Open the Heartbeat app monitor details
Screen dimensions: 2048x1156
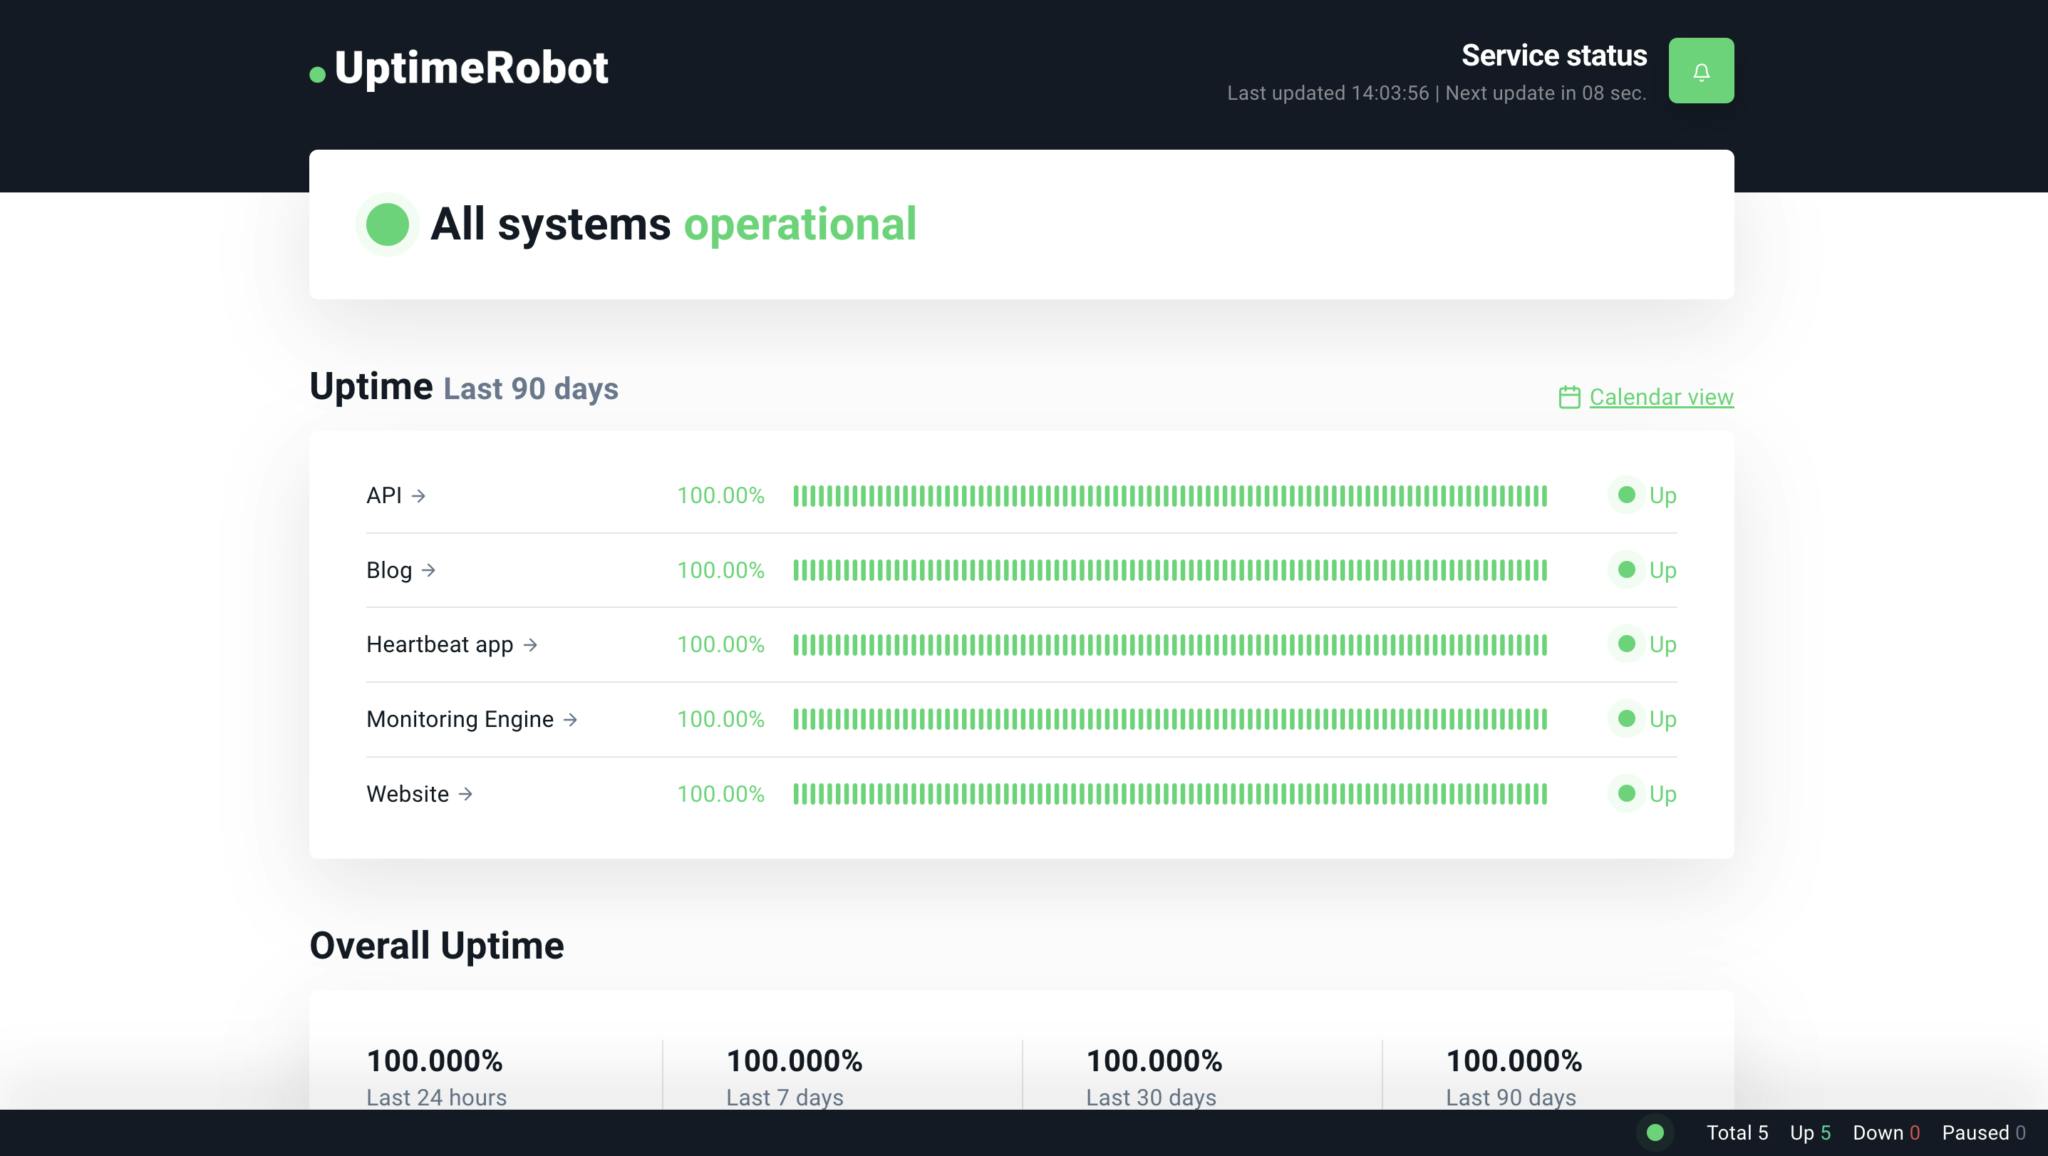[452, 645]
